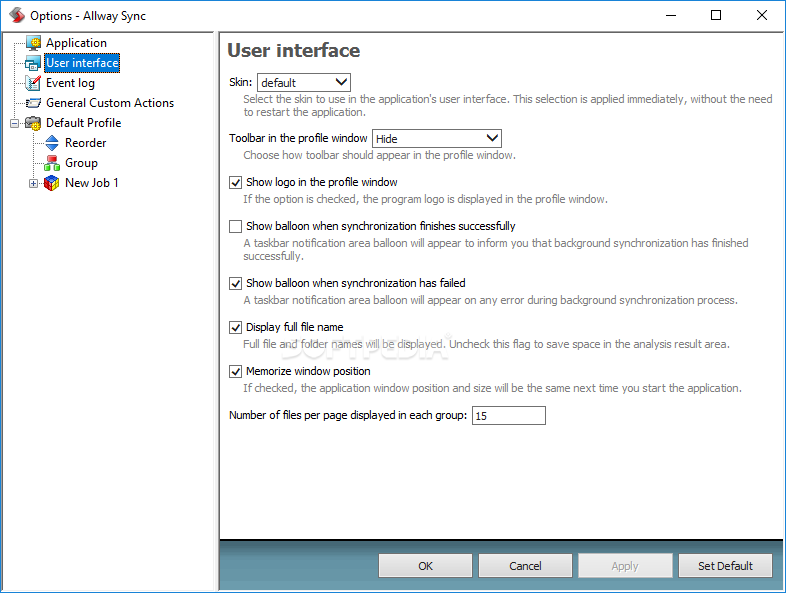Image resolution: width=786 pixels, height=593 pixels.
Task: Click the Default Profile briefcase icon
Action: click(33, 123)
